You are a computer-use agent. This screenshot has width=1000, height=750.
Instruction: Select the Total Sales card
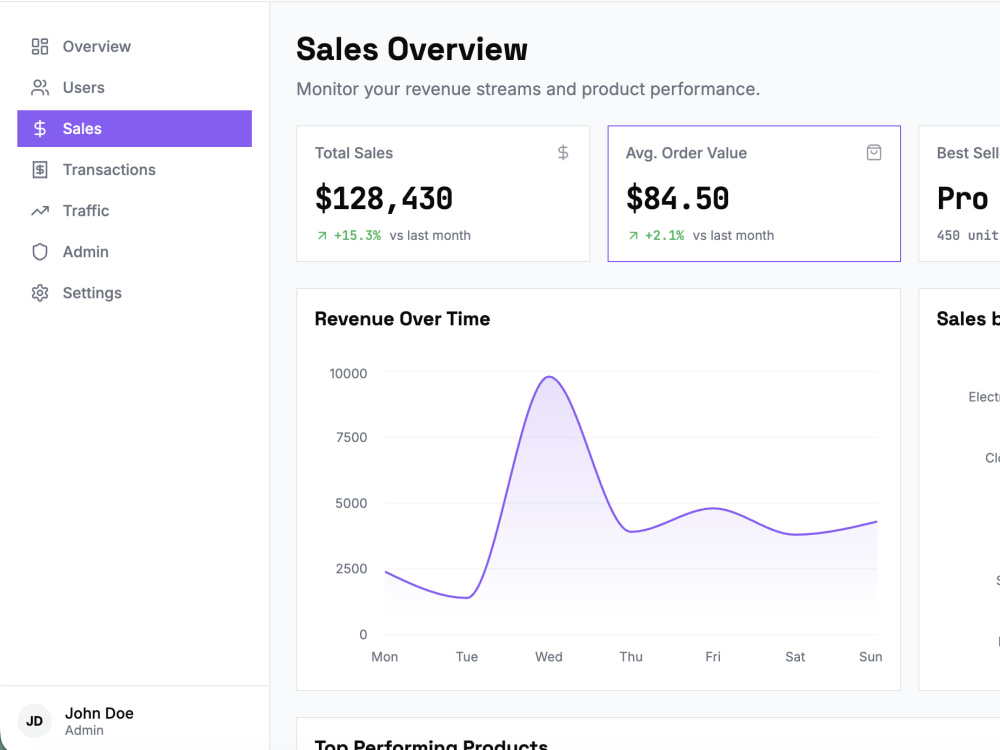pyautogui.click(x=443, y=194)
